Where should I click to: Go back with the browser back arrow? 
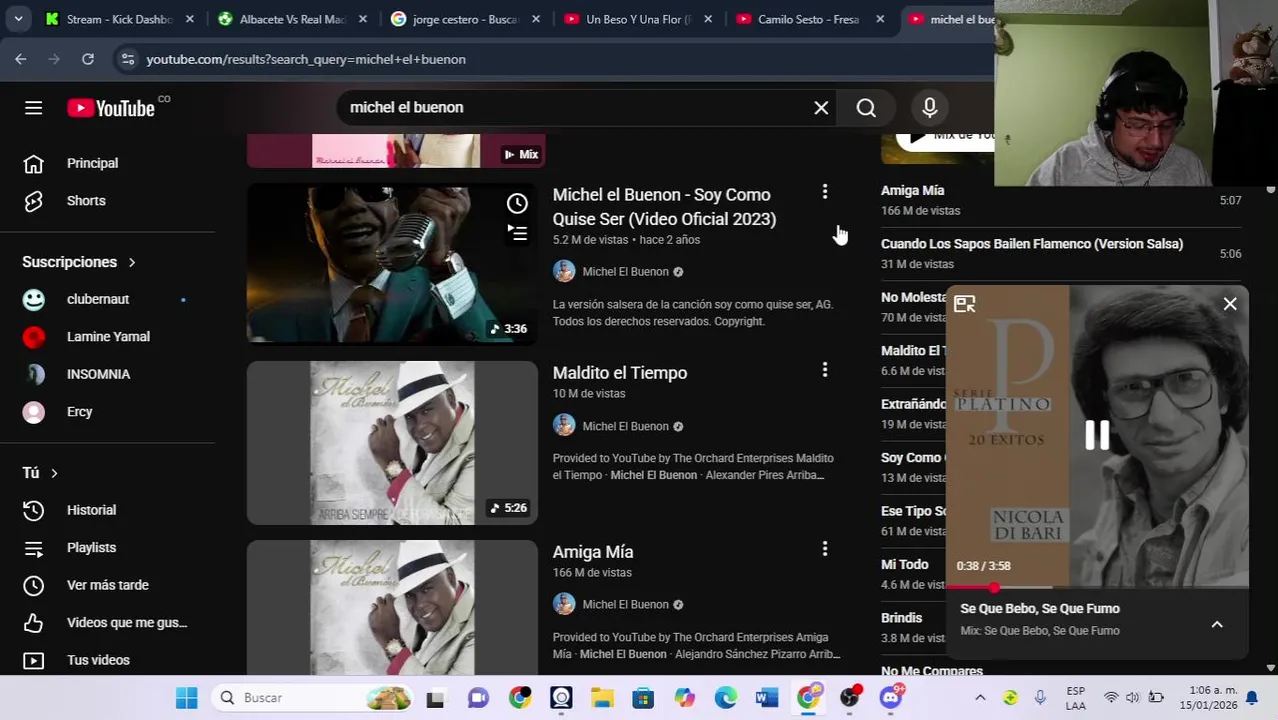[21, 59]
